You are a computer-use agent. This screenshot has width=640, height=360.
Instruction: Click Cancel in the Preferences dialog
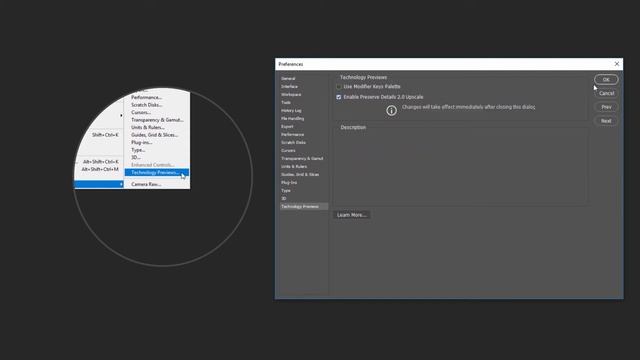coord(606,93)
